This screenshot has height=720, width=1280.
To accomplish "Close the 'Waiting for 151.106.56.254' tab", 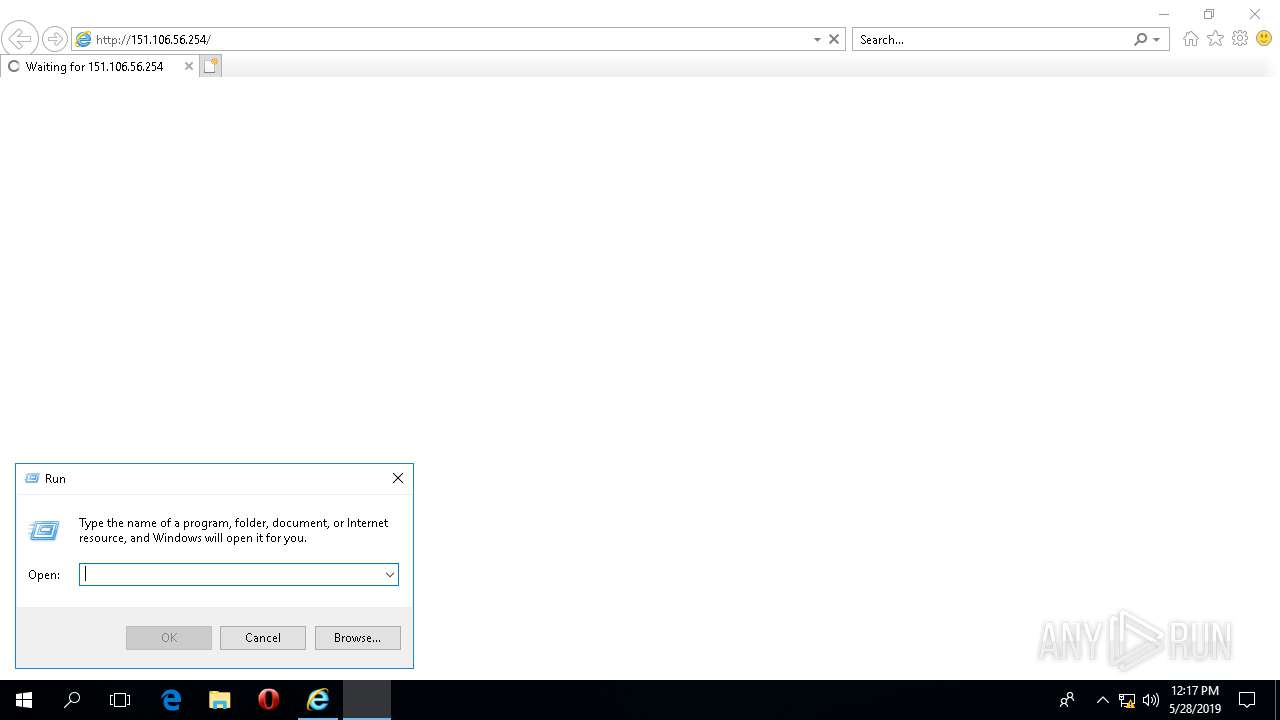I will click(189, 66).
